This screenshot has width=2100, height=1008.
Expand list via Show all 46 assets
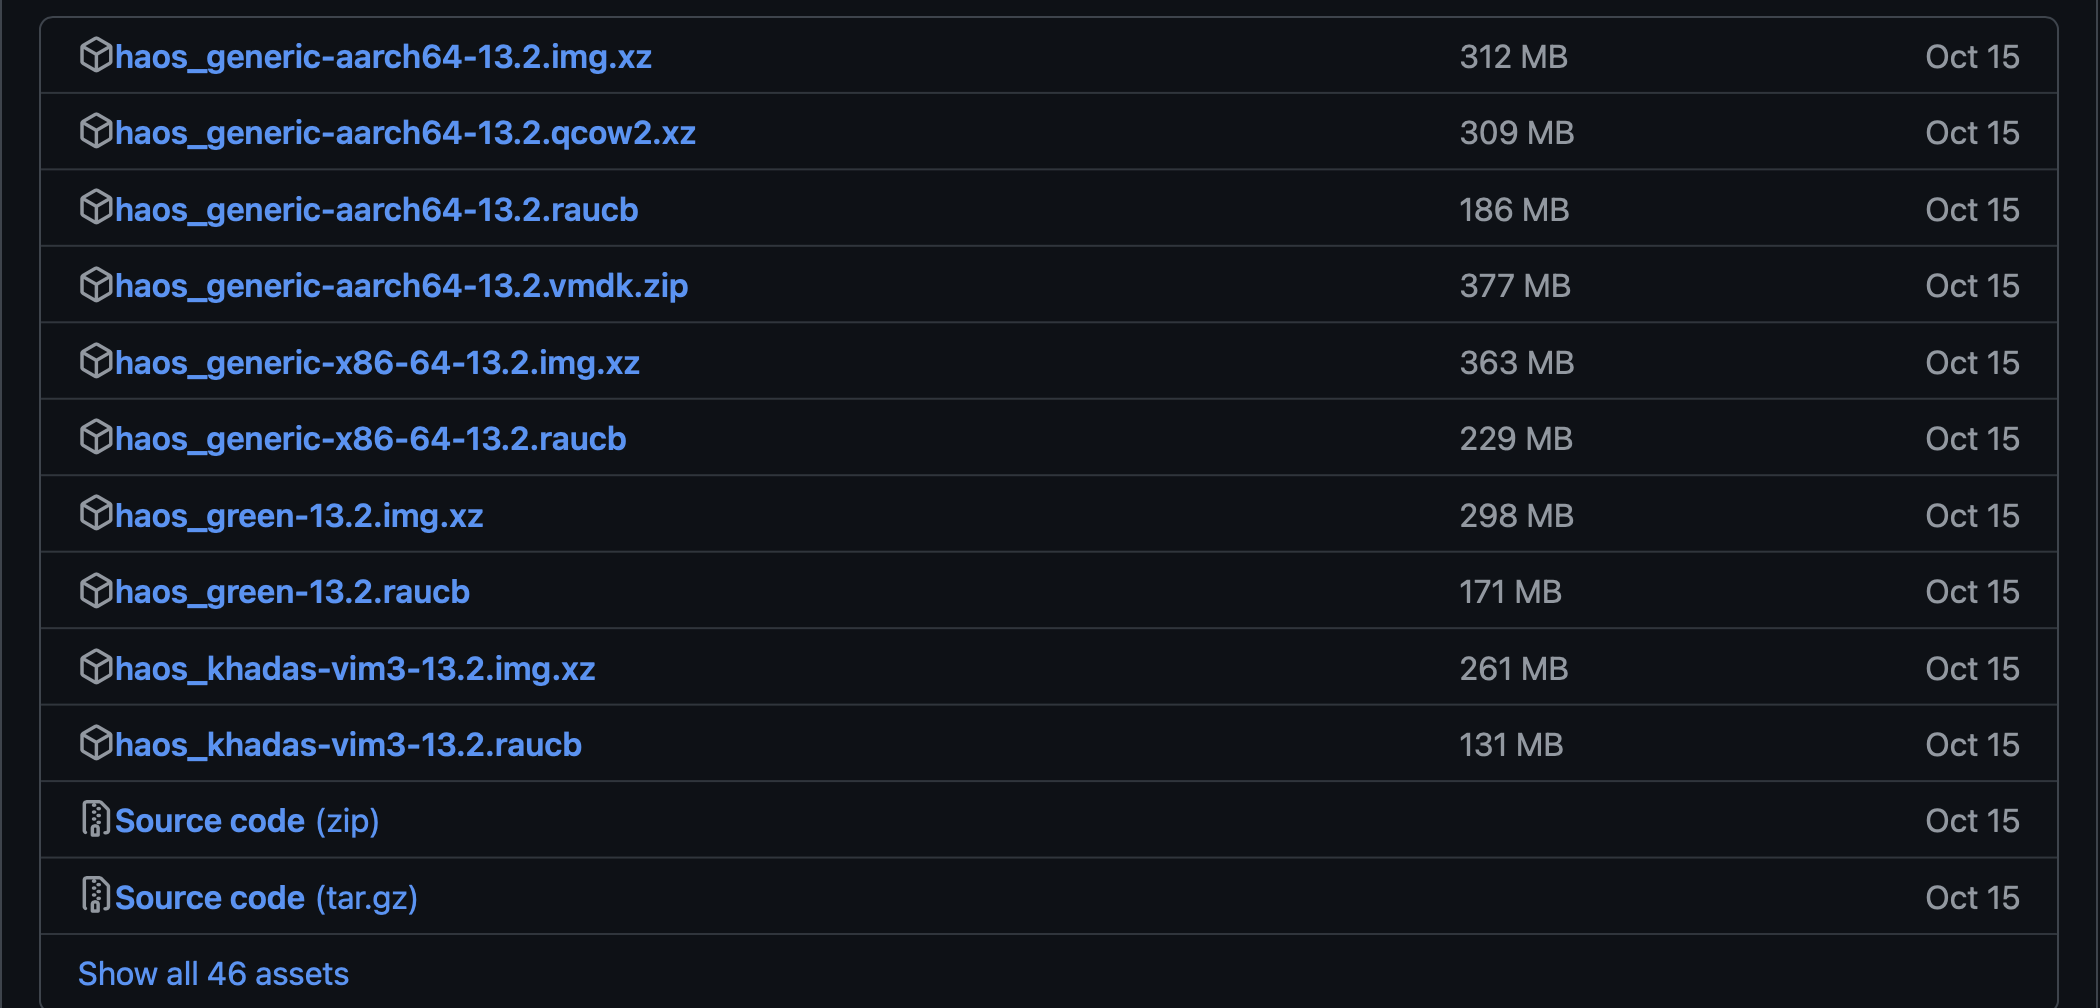213,974
